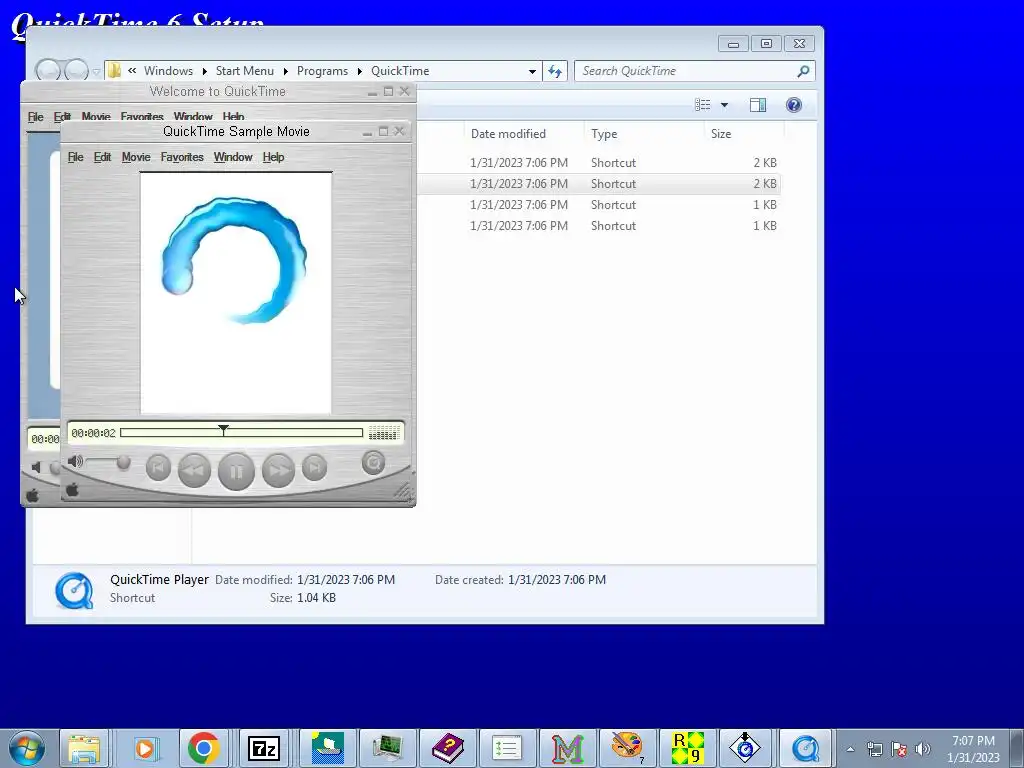
Task: Click the search magnifier icon in Explorer
Action: [804, 71]
